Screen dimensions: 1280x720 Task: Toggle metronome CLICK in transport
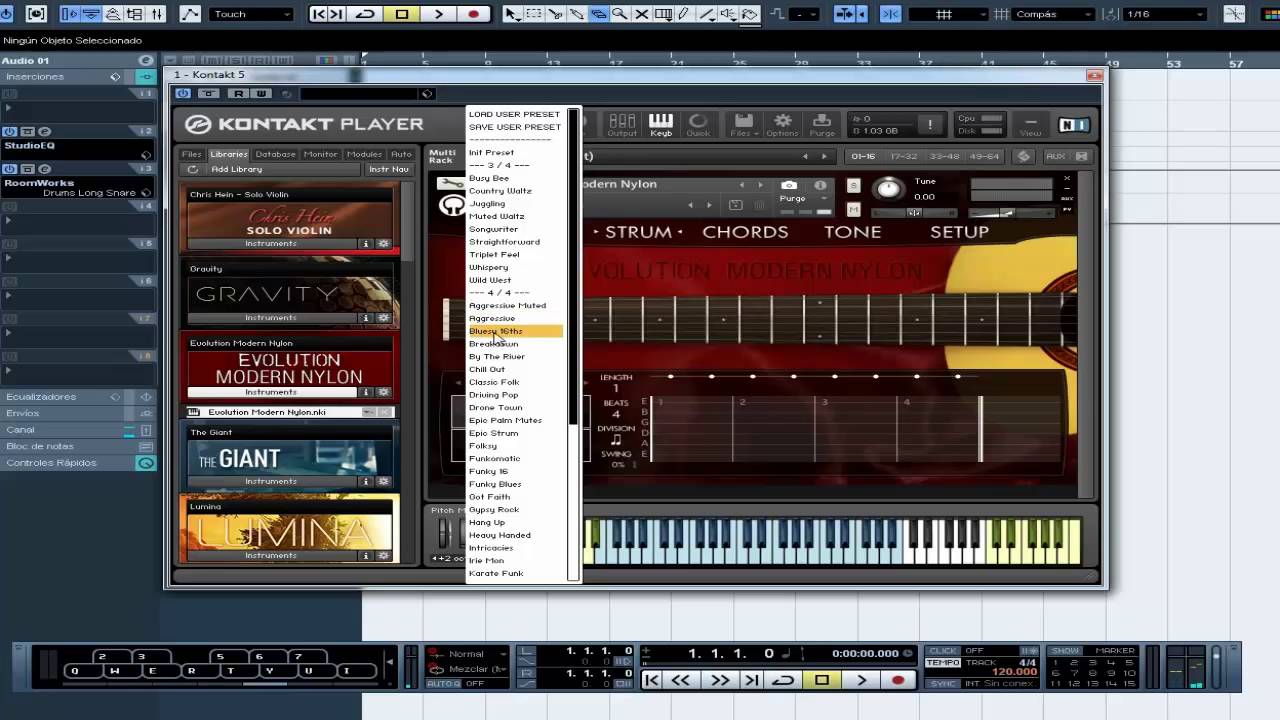pyautogui.click(x=943, y=651)
